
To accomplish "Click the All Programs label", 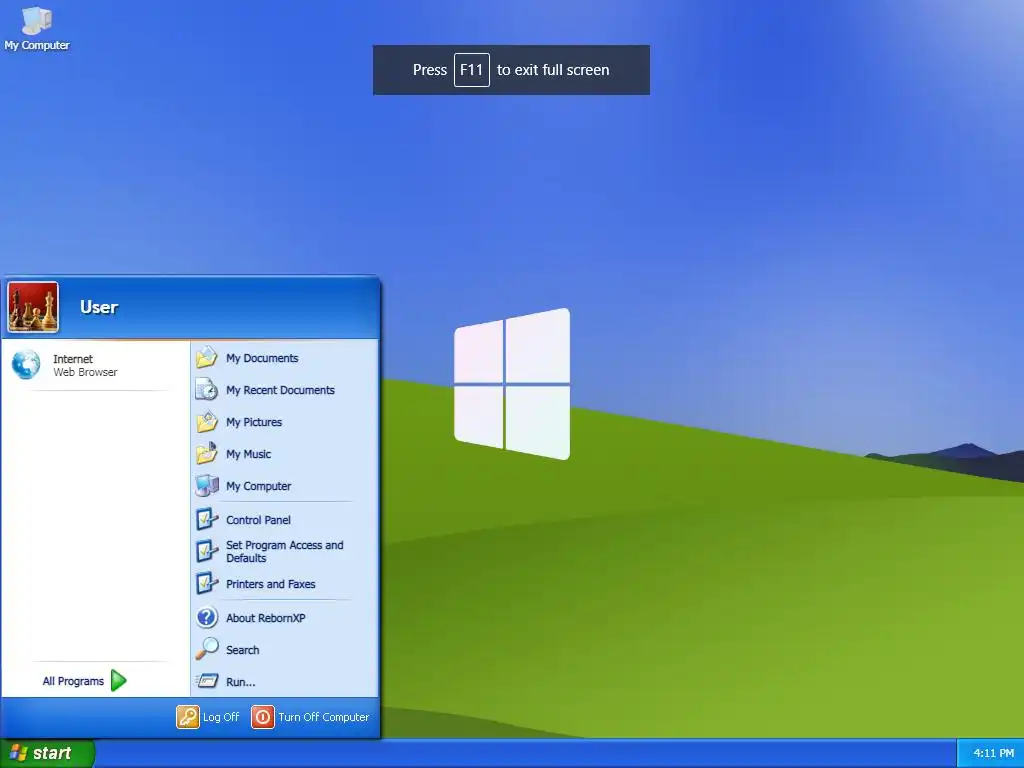I will click(x=73, y=681).
